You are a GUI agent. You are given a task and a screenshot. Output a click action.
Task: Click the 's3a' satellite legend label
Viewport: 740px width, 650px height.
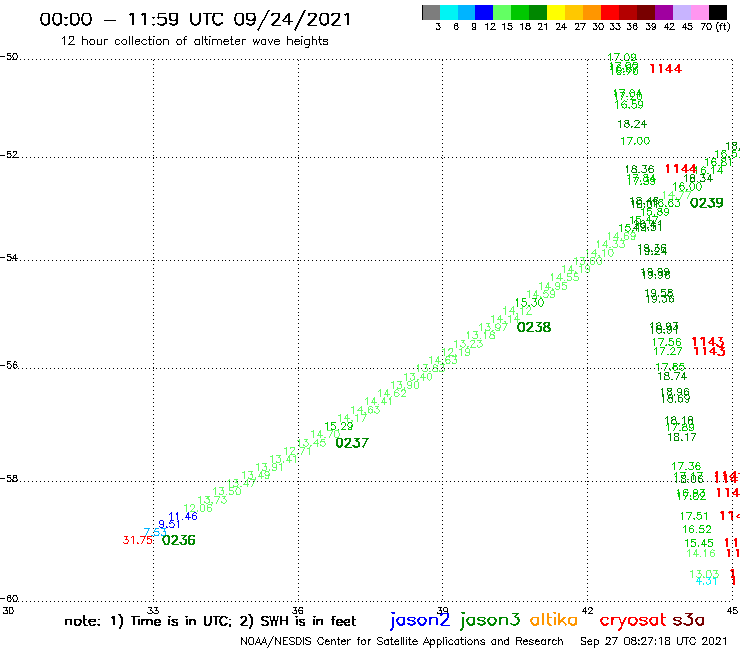[689, 620]
